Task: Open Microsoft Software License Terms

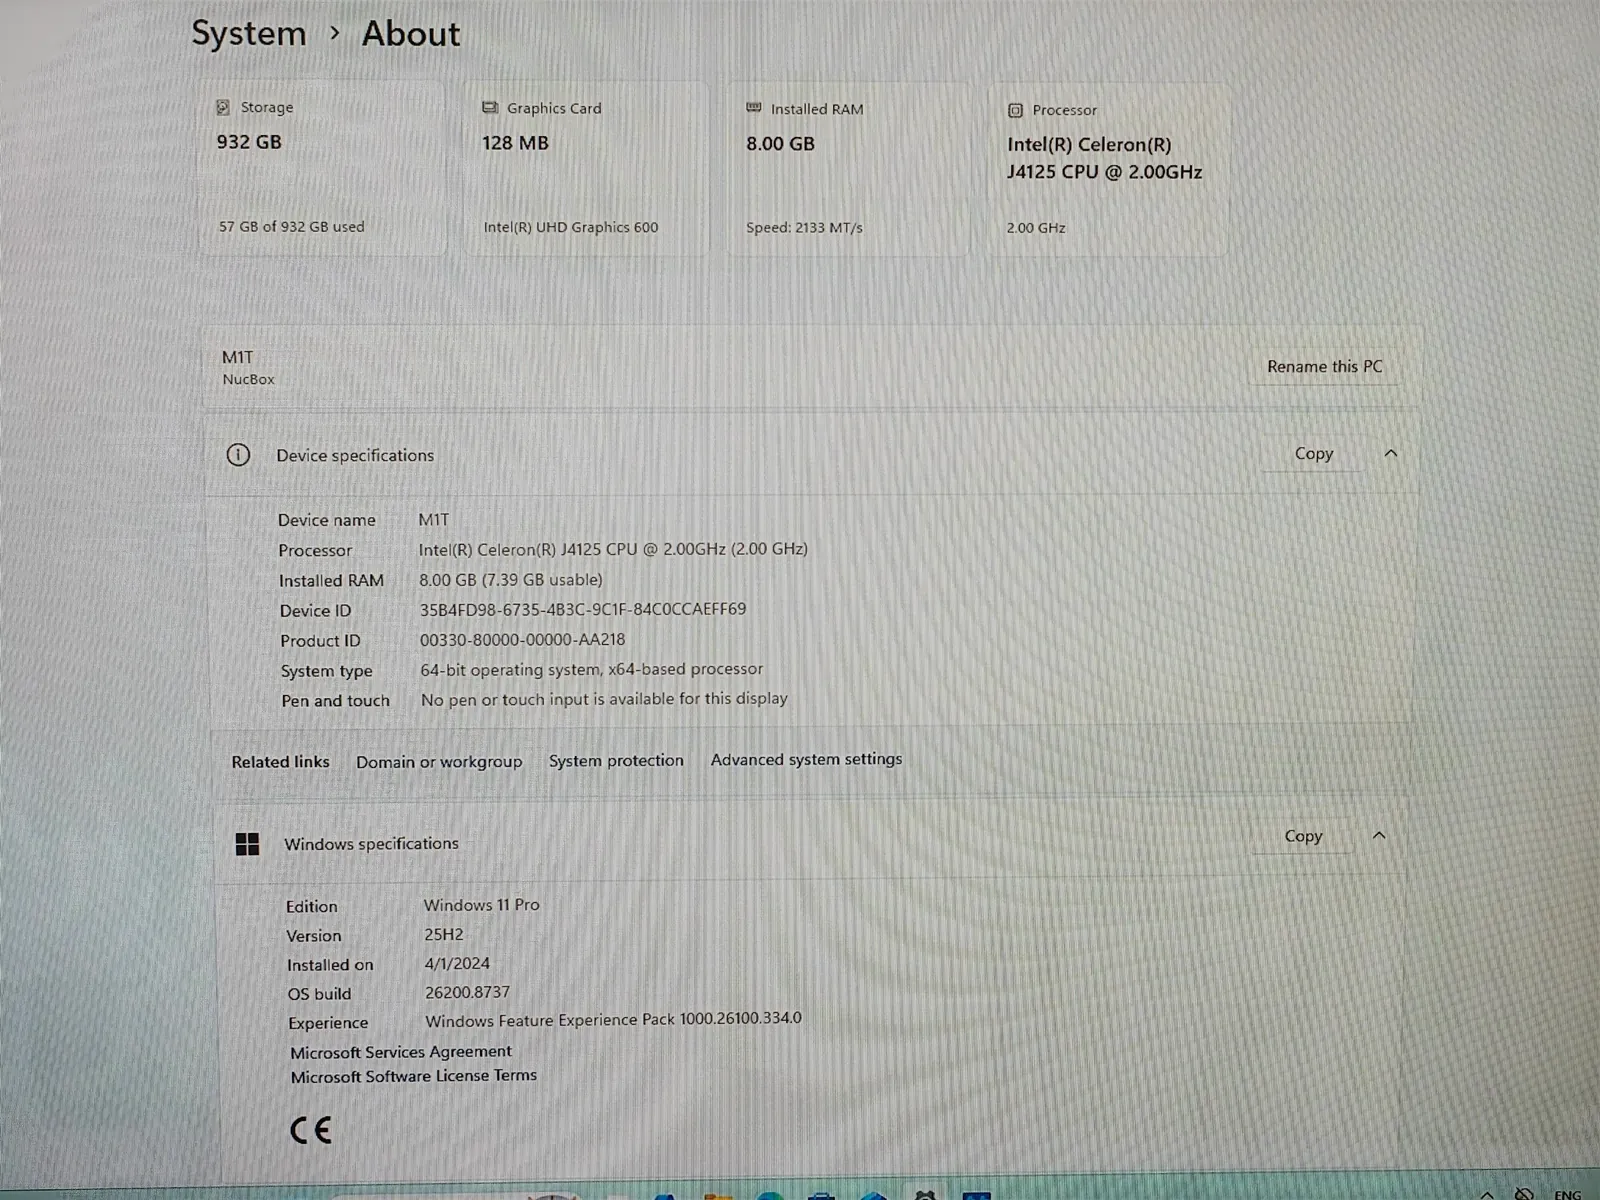Action: tap(414, 1076)
